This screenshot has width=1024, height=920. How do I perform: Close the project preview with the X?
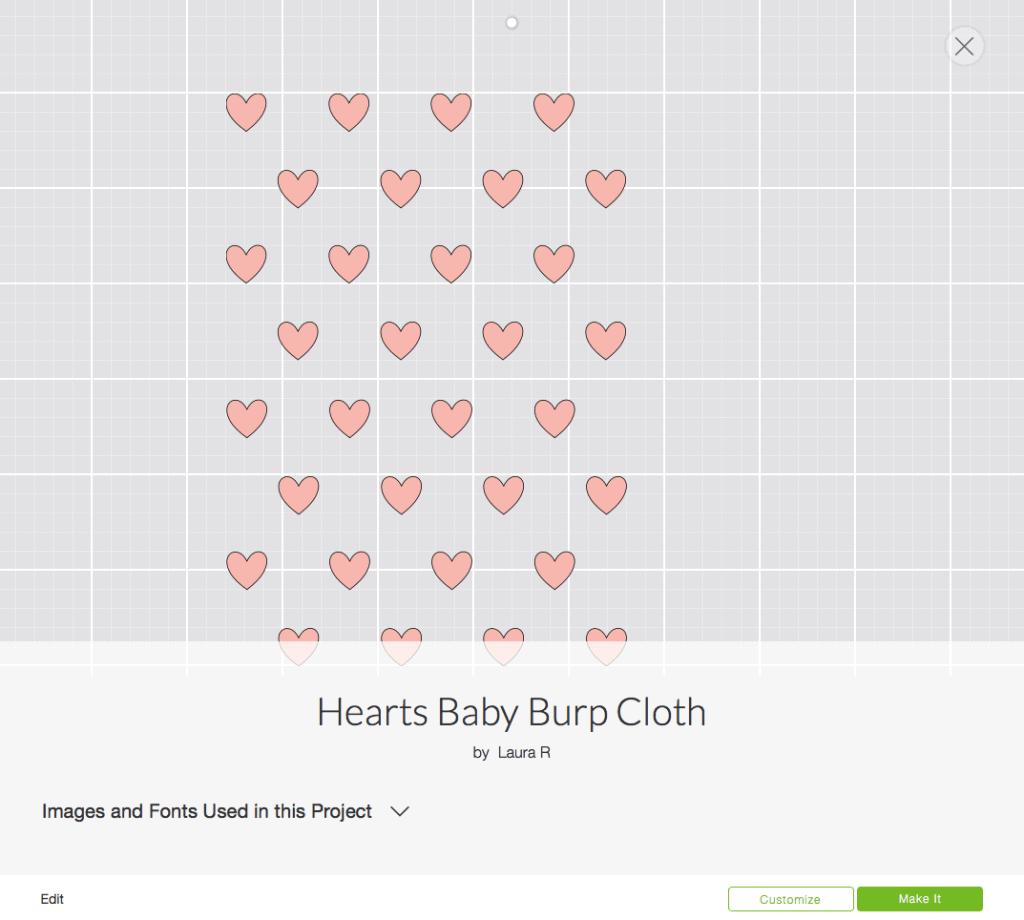click(x=963, y=46)
